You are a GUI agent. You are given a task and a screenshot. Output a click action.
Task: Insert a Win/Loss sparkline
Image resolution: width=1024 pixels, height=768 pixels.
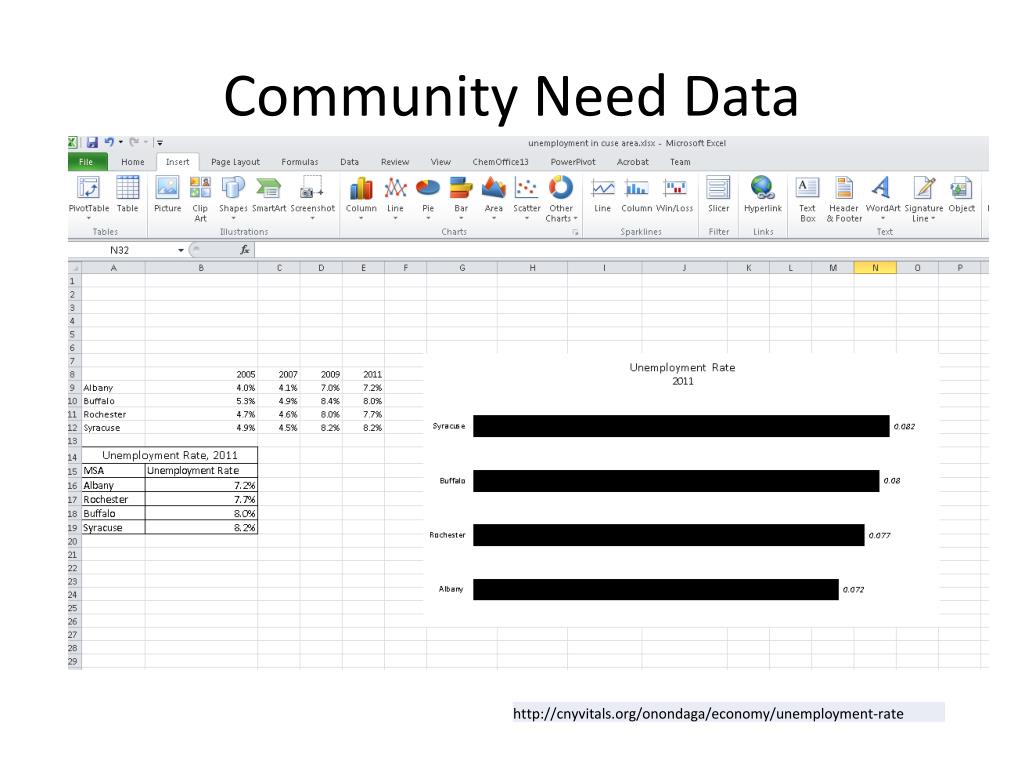coord(675,195)
